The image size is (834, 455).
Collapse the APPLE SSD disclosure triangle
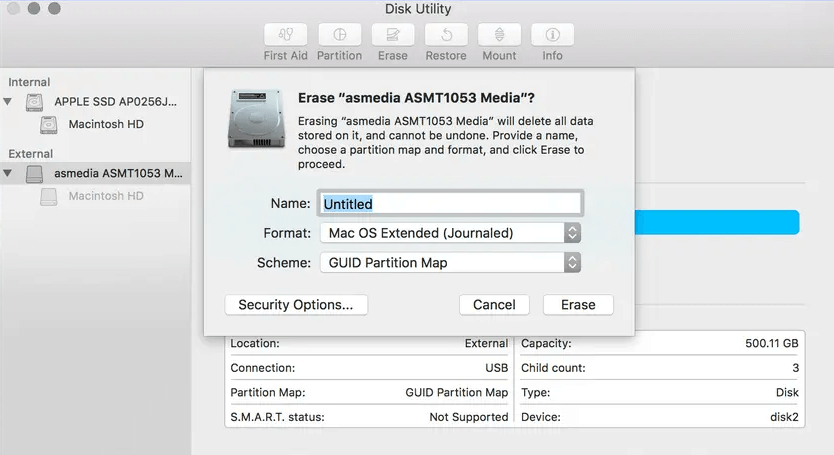[9, 102]
